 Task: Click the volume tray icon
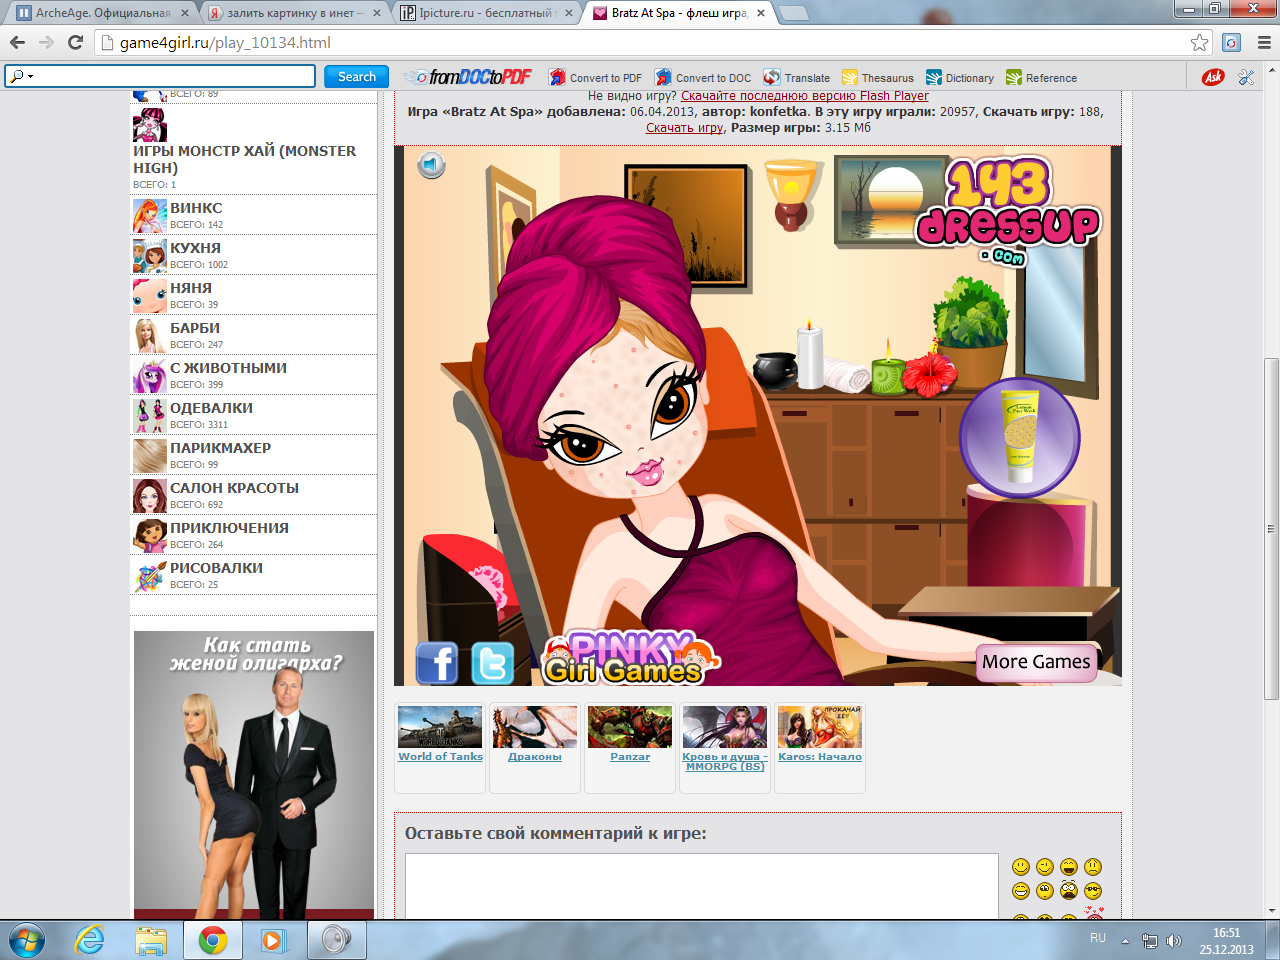[x=1173, y=941]
